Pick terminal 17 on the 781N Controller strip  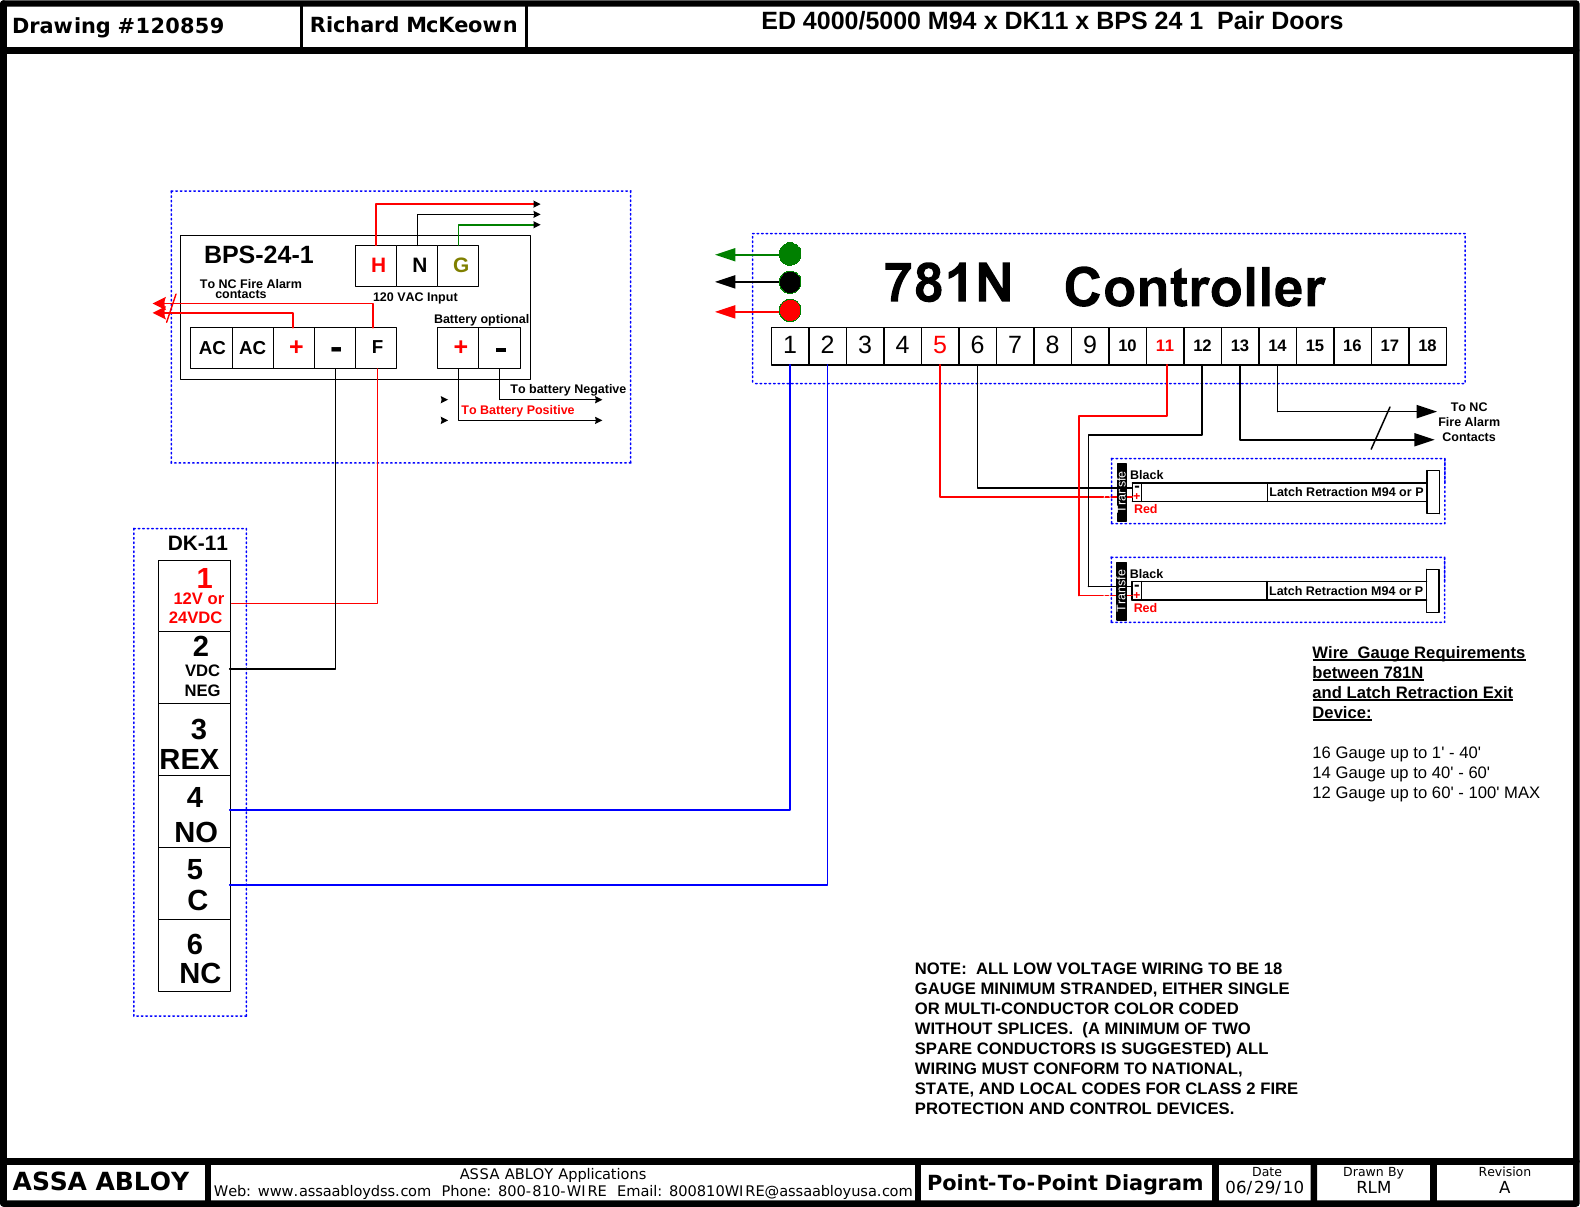point(1390,346)
